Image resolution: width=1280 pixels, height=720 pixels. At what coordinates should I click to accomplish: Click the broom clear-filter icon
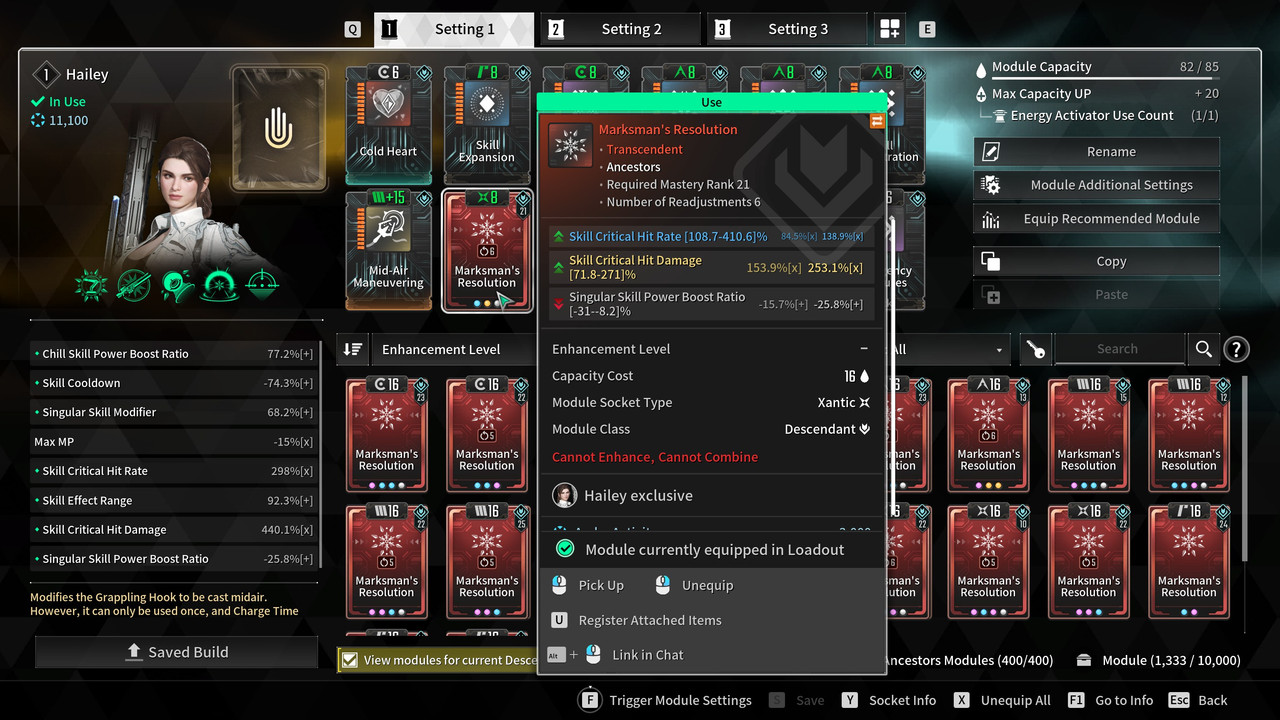1036,349
